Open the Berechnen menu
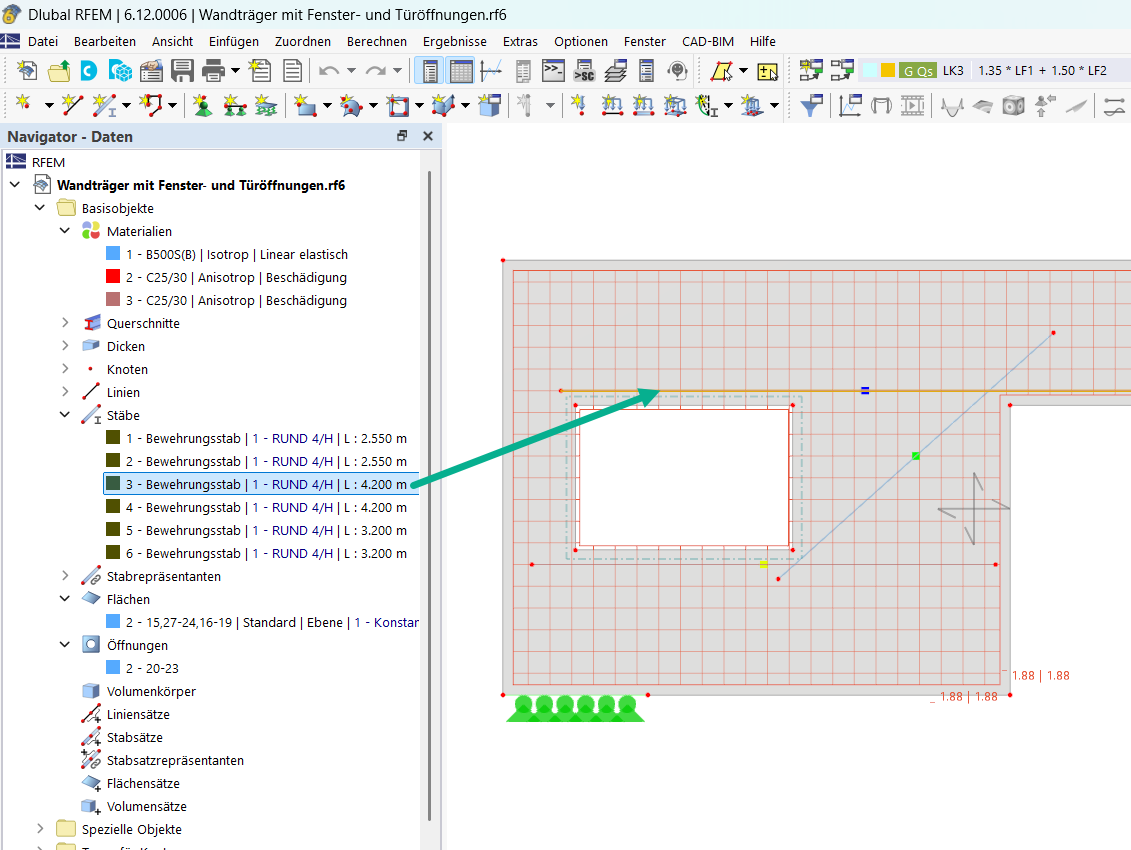This screenshot has width=1131, height=850. click(376, 41)
